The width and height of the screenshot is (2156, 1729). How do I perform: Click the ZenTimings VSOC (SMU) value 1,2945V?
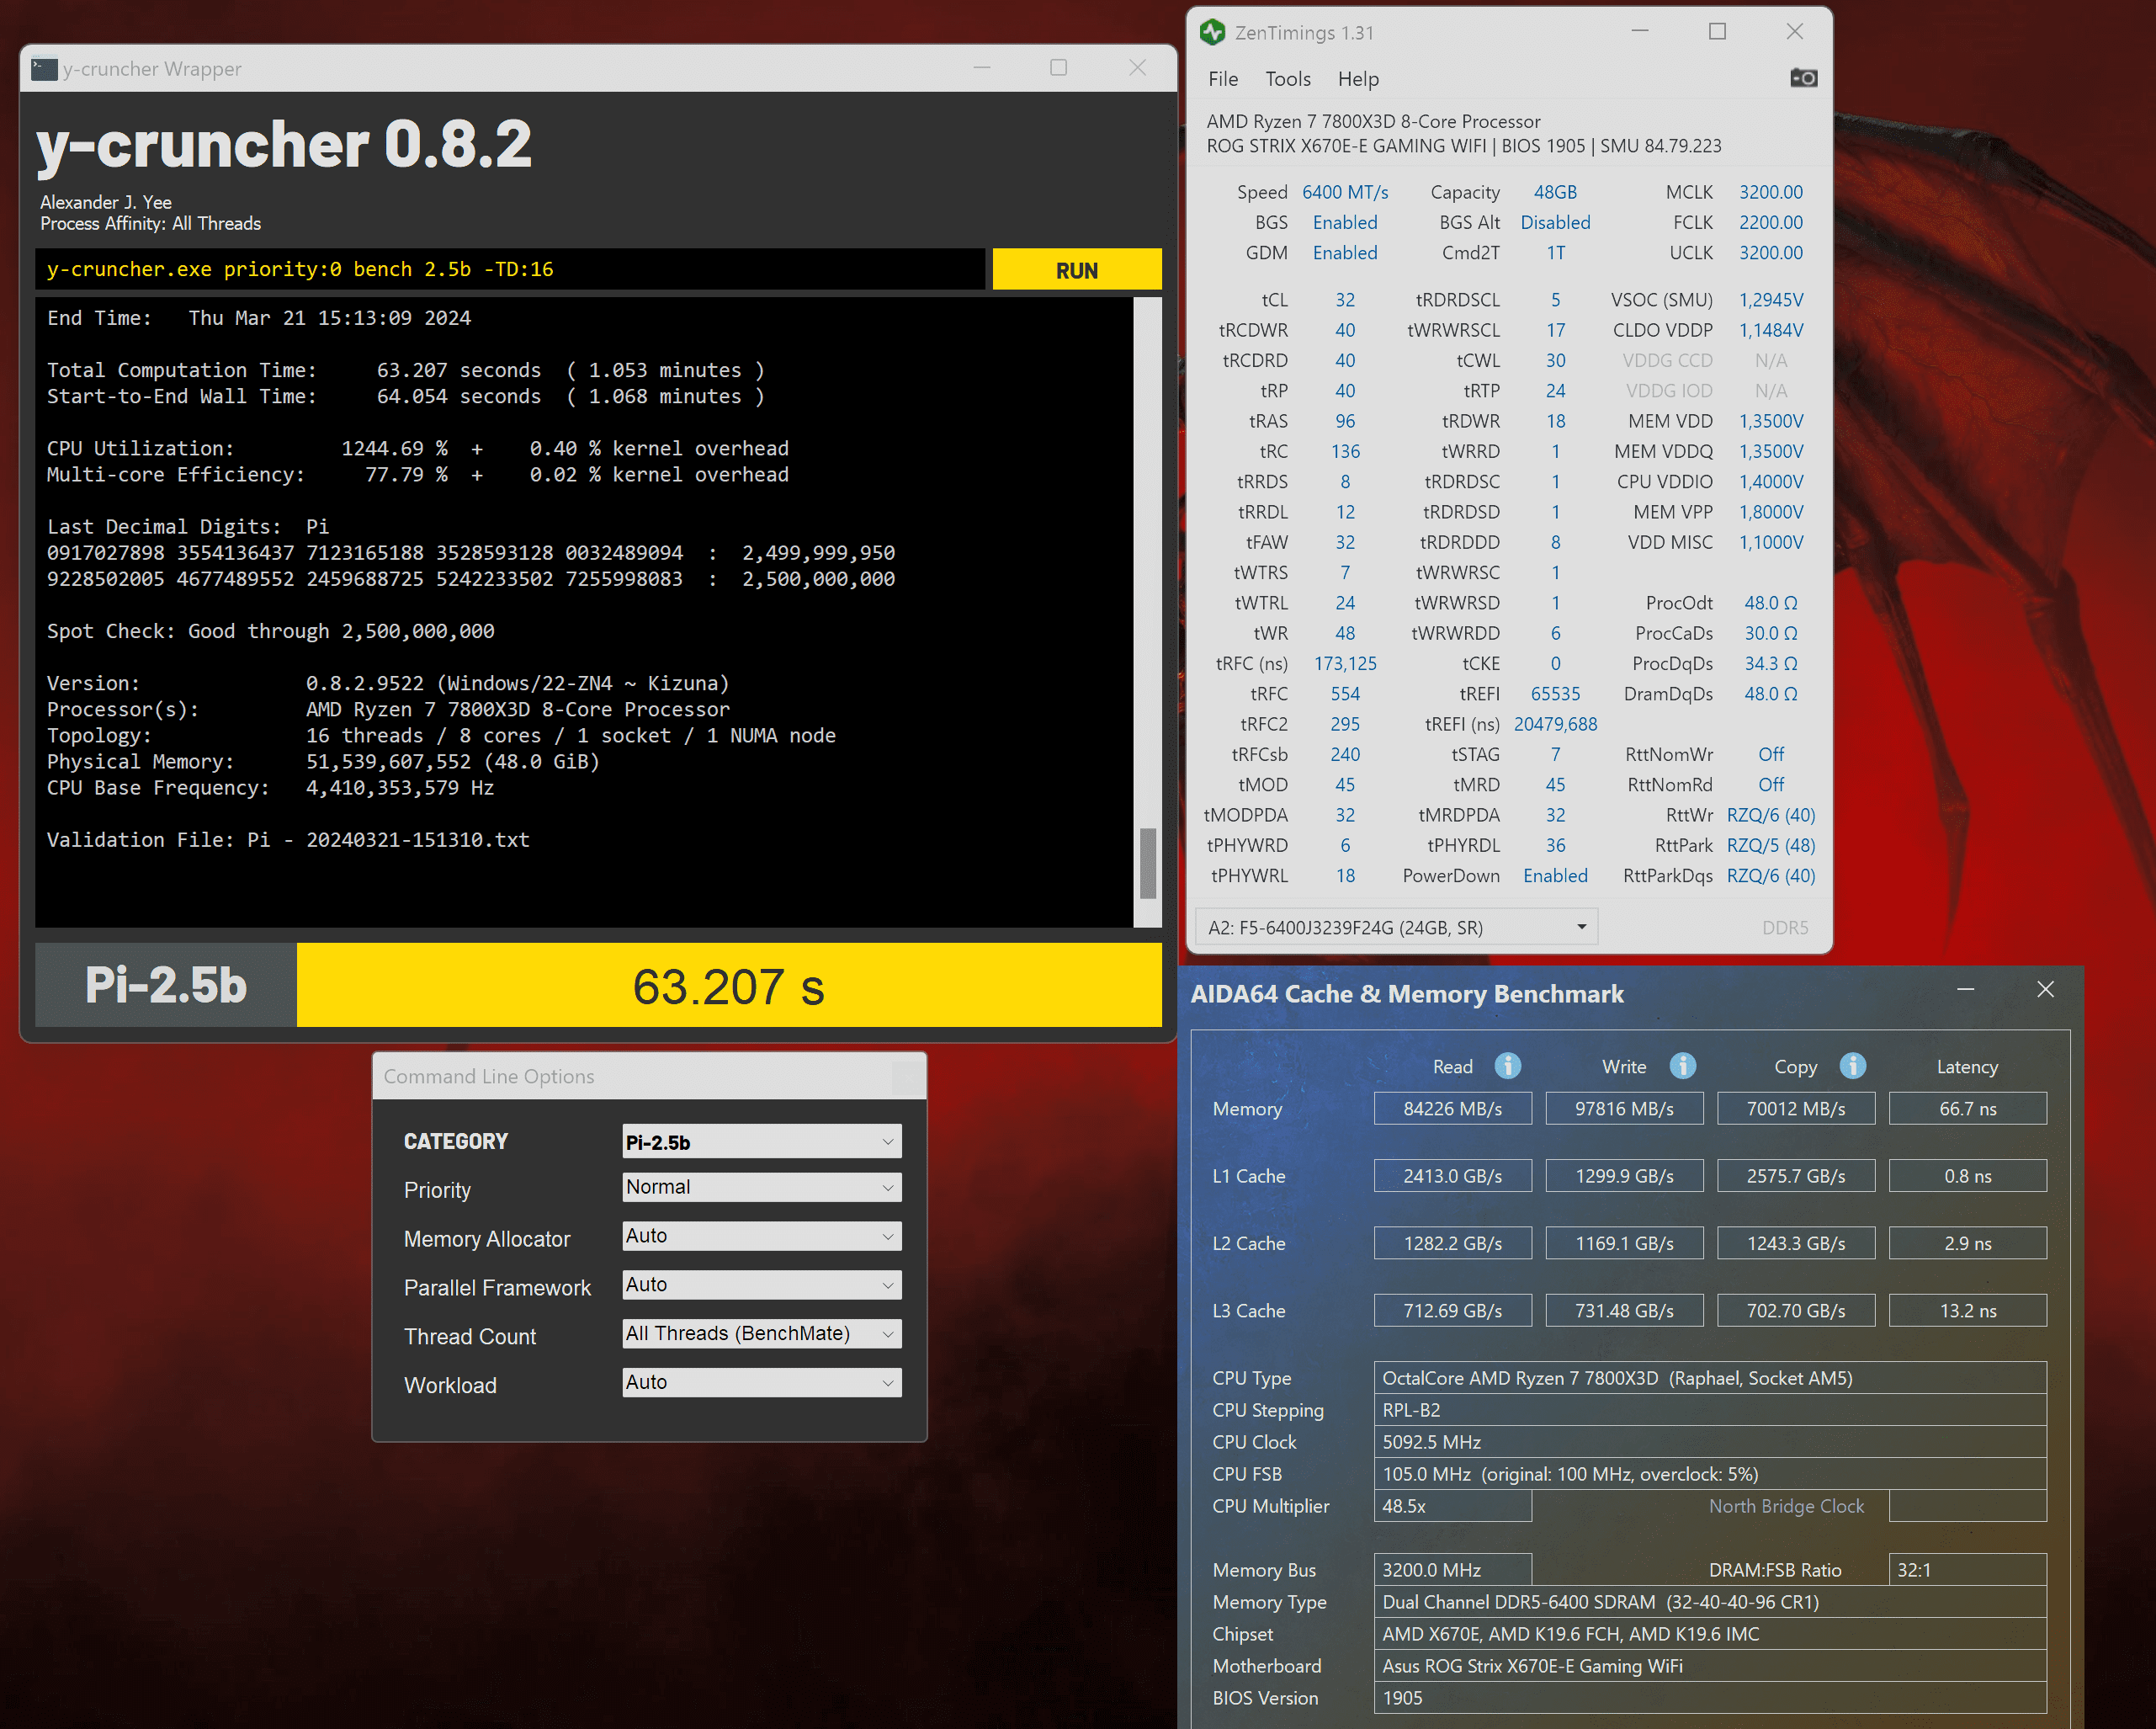[x=1770, y=300]
